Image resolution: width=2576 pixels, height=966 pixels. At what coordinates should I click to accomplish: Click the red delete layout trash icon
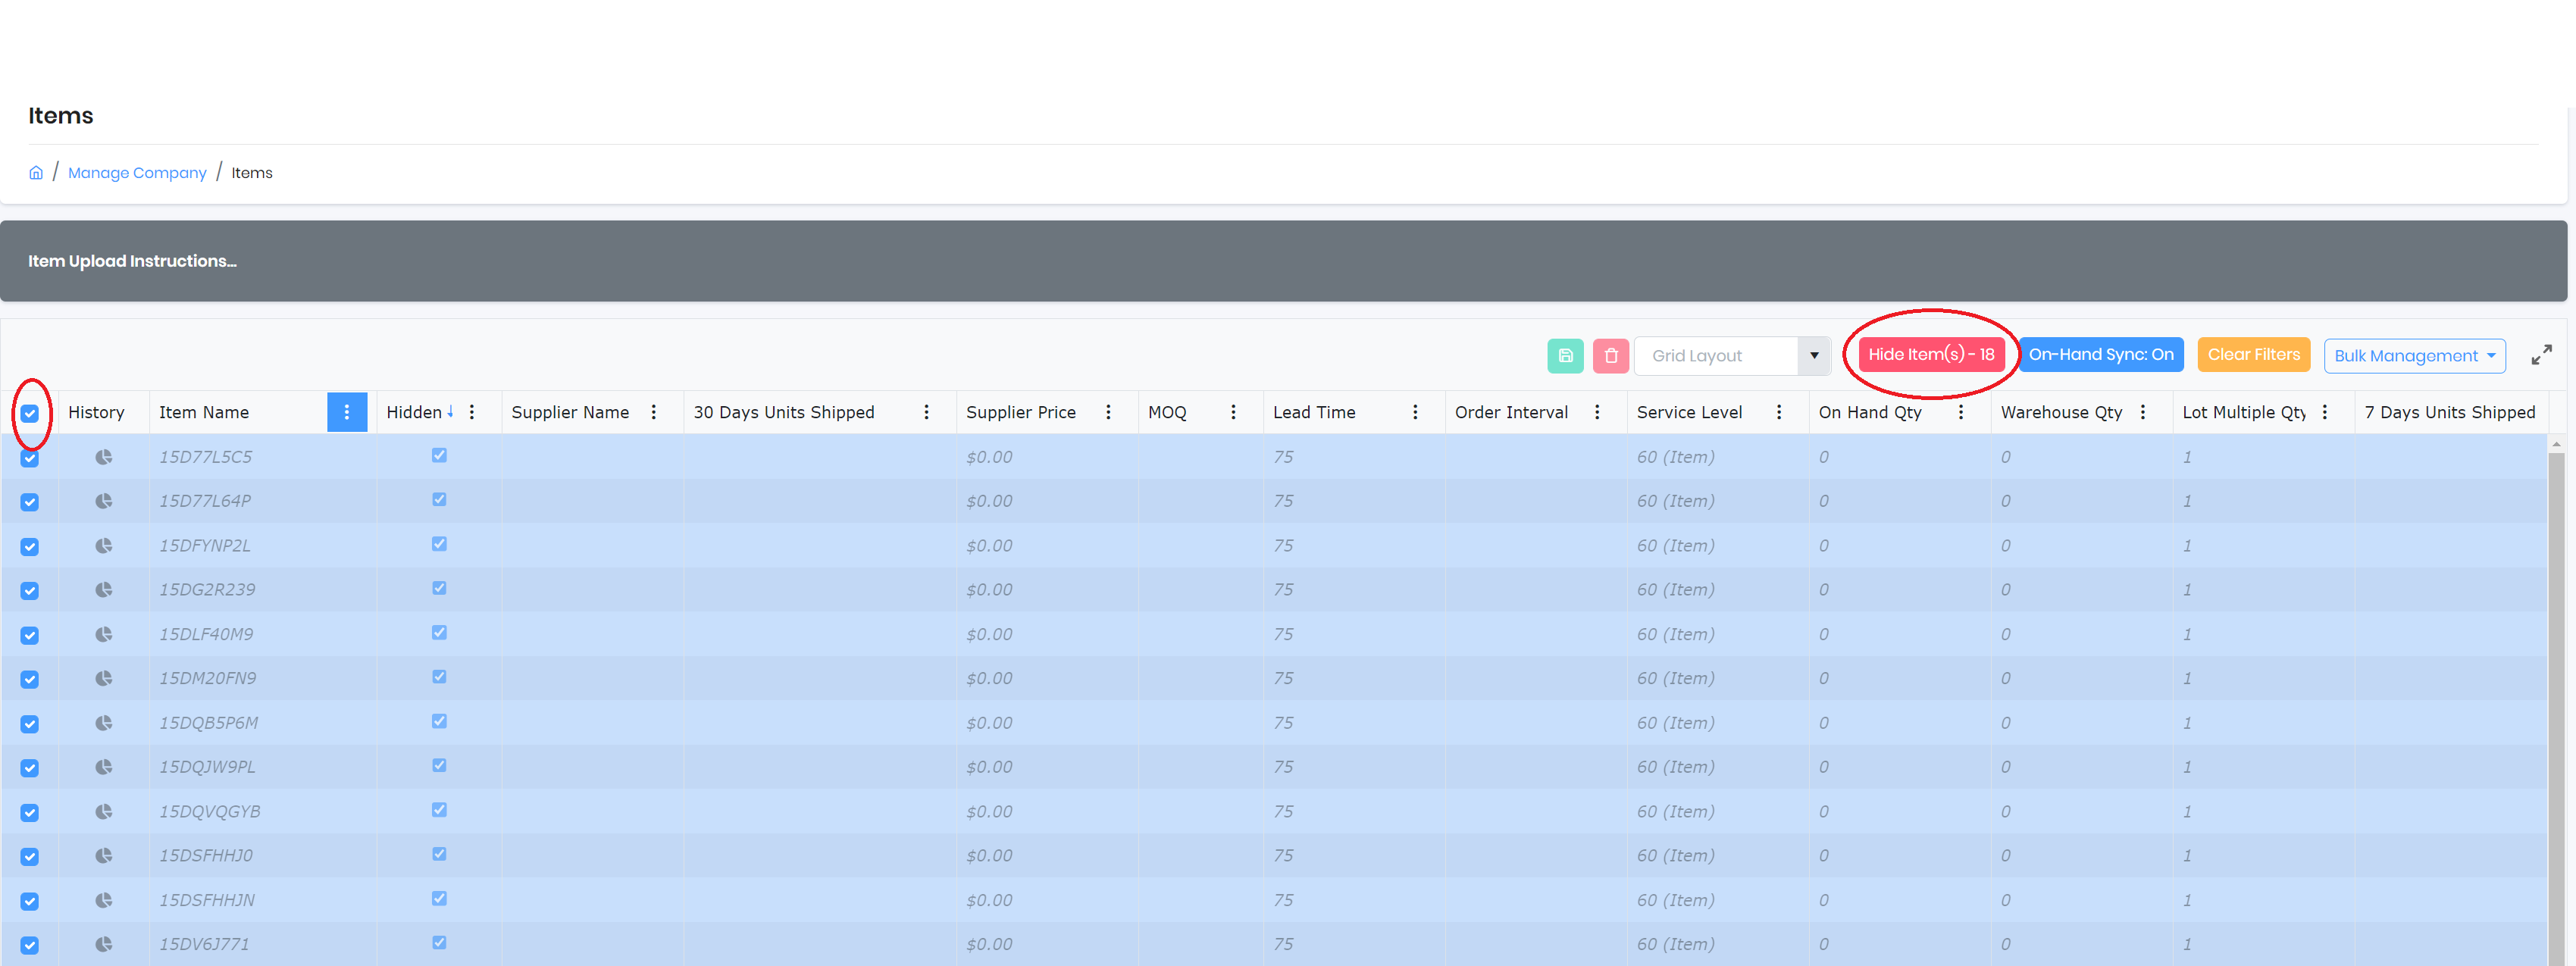1610,356
